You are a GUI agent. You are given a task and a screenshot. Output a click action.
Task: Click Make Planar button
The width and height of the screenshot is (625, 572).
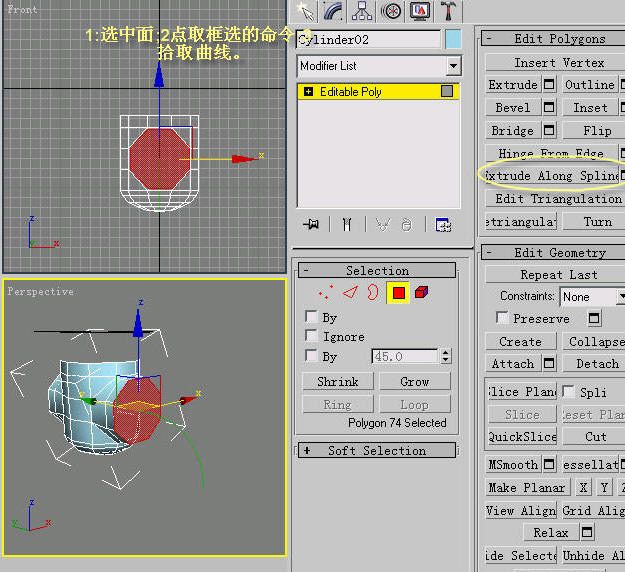[527, 487]
